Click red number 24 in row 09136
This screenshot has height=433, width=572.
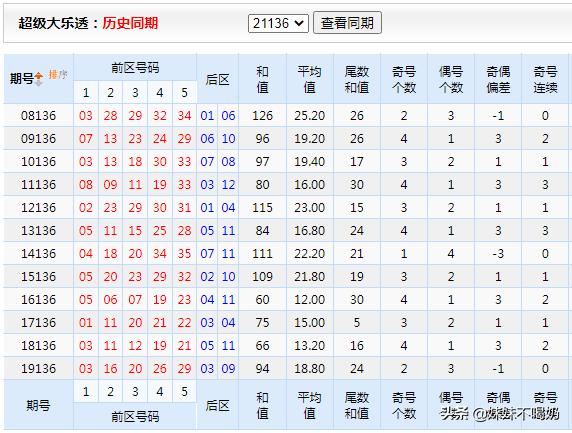tap(160, 139)
